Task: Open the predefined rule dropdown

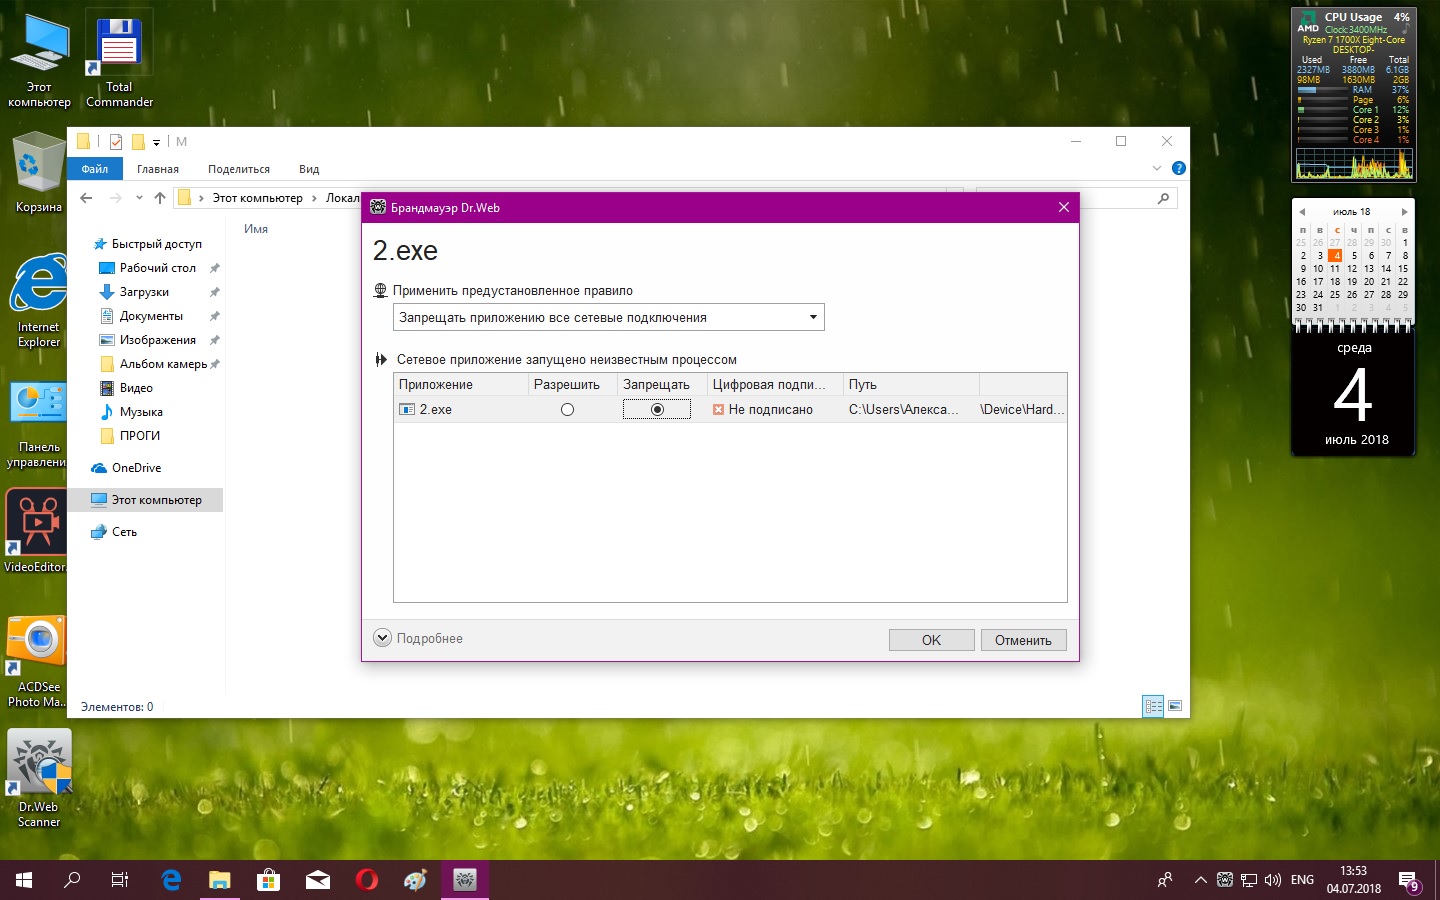Action: pyautogui.click(x=608, y=318)
